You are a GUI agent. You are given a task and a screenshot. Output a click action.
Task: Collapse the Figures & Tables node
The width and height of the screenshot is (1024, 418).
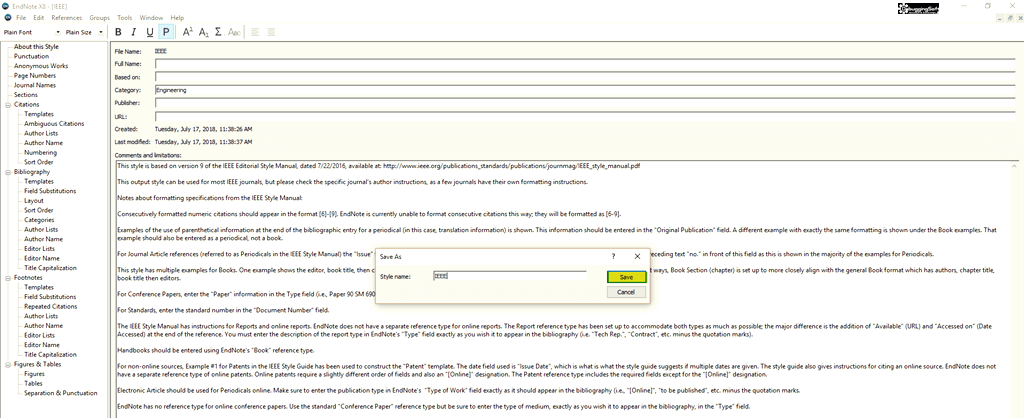[x=7, y=364]
